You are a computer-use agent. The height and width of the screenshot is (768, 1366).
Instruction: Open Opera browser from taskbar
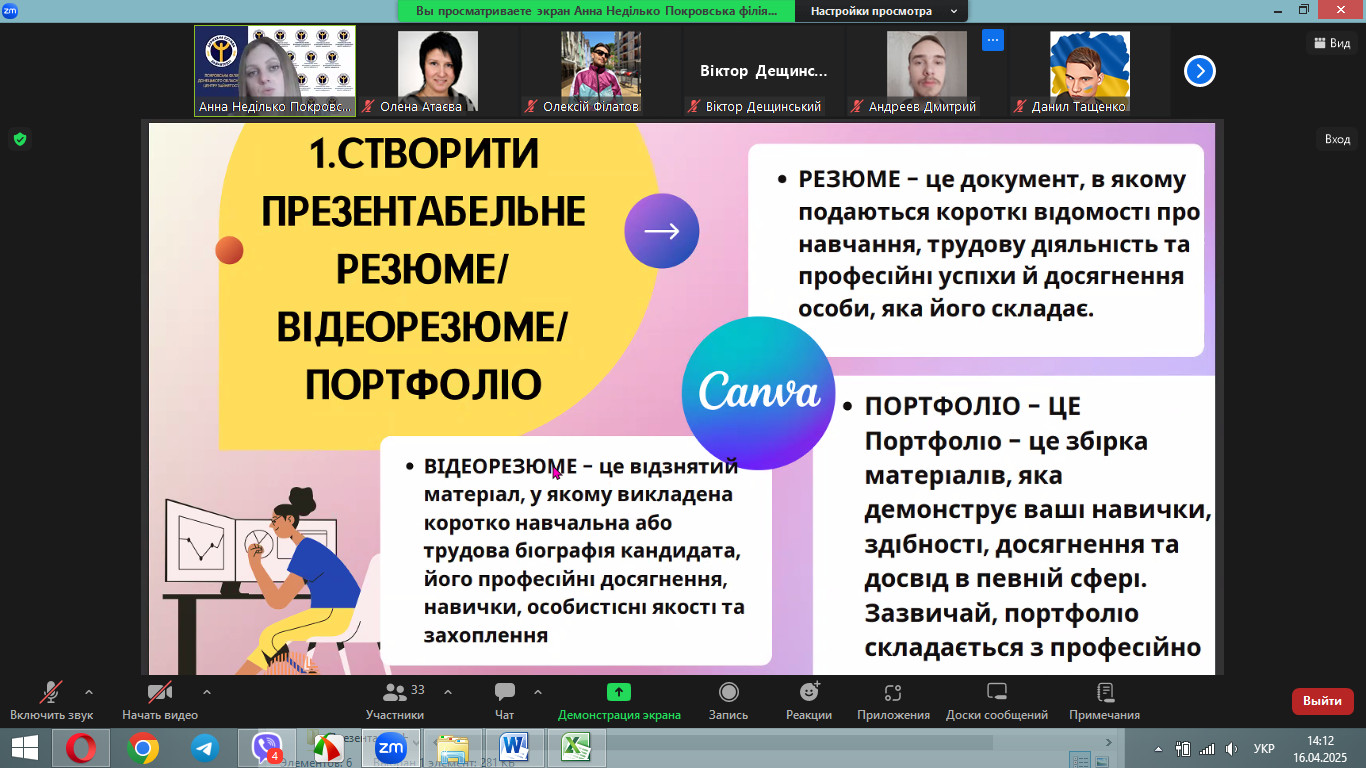coord(81,747)
